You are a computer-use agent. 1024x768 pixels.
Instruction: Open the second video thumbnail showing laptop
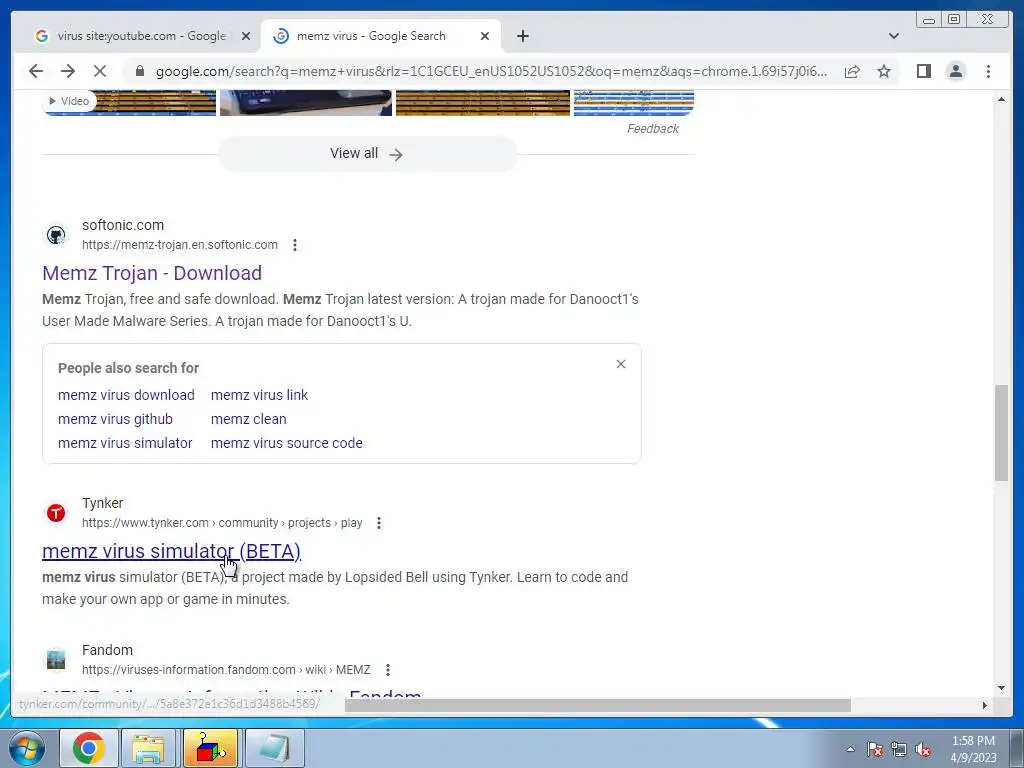pos(306,103)
